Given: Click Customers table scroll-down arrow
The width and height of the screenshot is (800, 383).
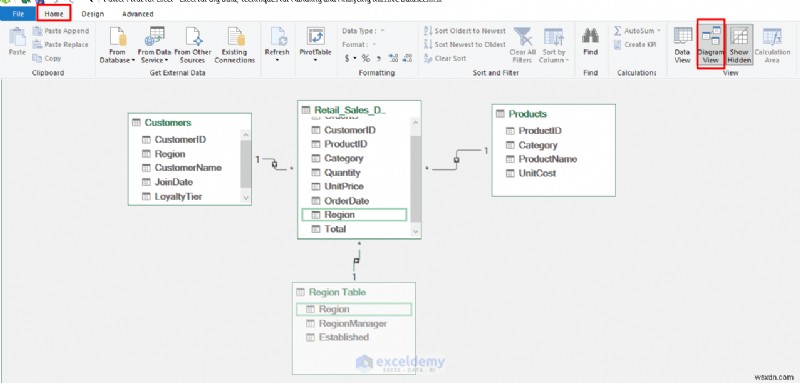Looking at the screenshot, I should [246, 197].
